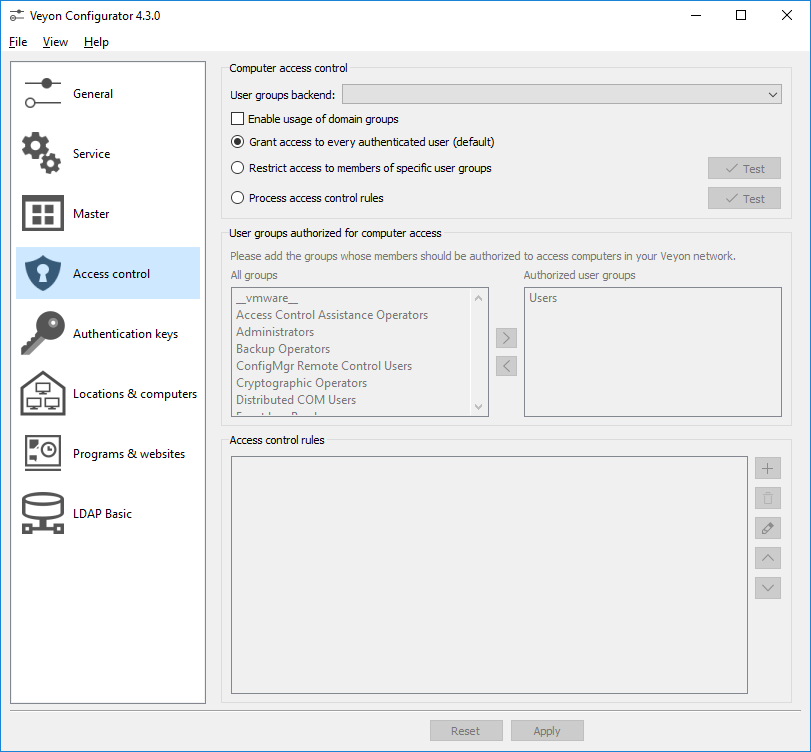Delete access control rule with trash icon
The height and width of the screenshot is (752, 811).
tap(768, 499)
